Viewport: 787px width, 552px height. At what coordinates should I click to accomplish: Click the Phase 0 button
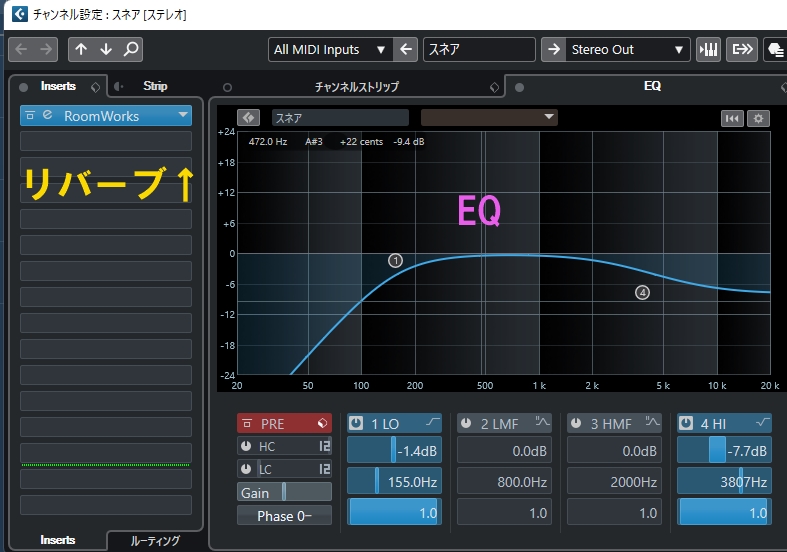(284, 516)
